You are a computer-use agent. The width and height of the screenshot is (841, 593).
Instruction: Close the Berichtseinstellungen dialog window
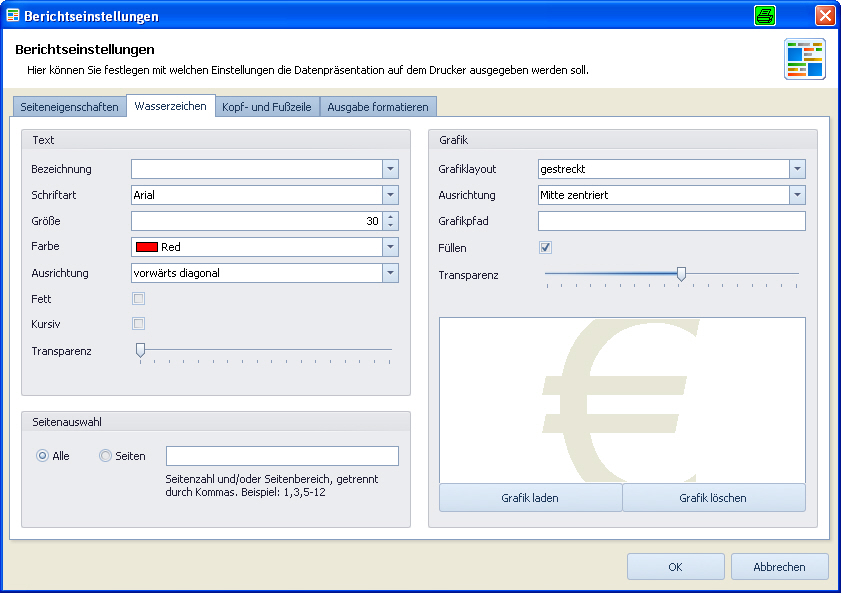click(x=825, y=16)
